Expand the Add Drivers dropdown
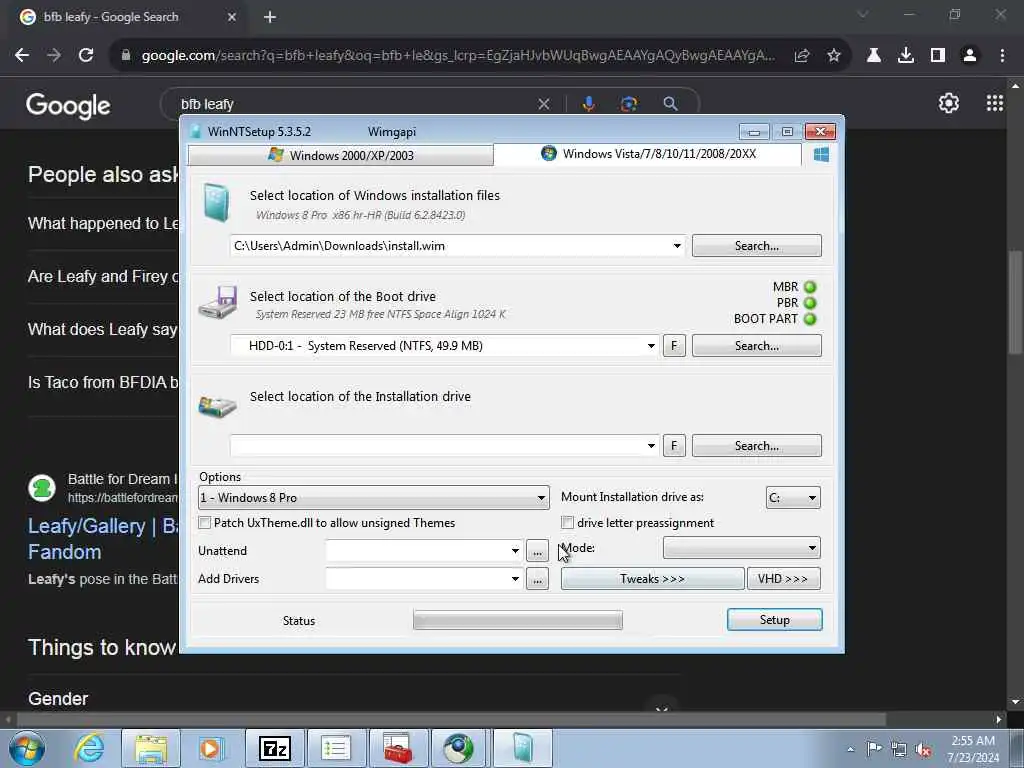This screenshot has width=1024, height=768. pos(515,579)
